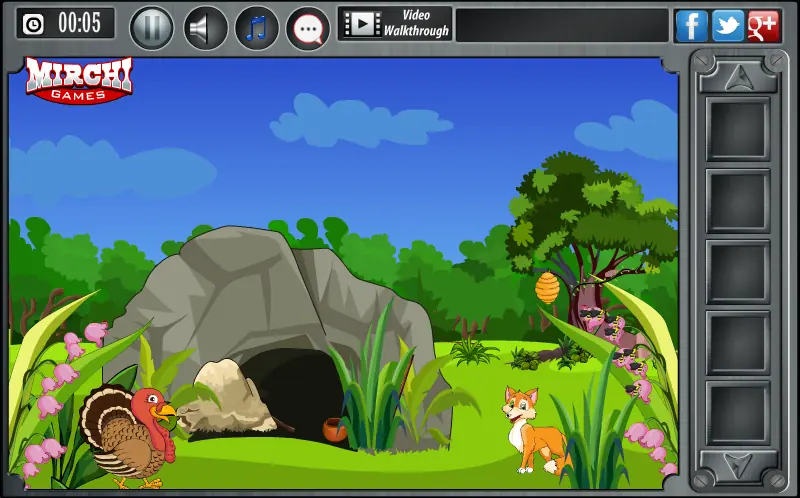Share the game on Google Plus
Viewport: 800px width, 498px height.
[x=763, y=26]
